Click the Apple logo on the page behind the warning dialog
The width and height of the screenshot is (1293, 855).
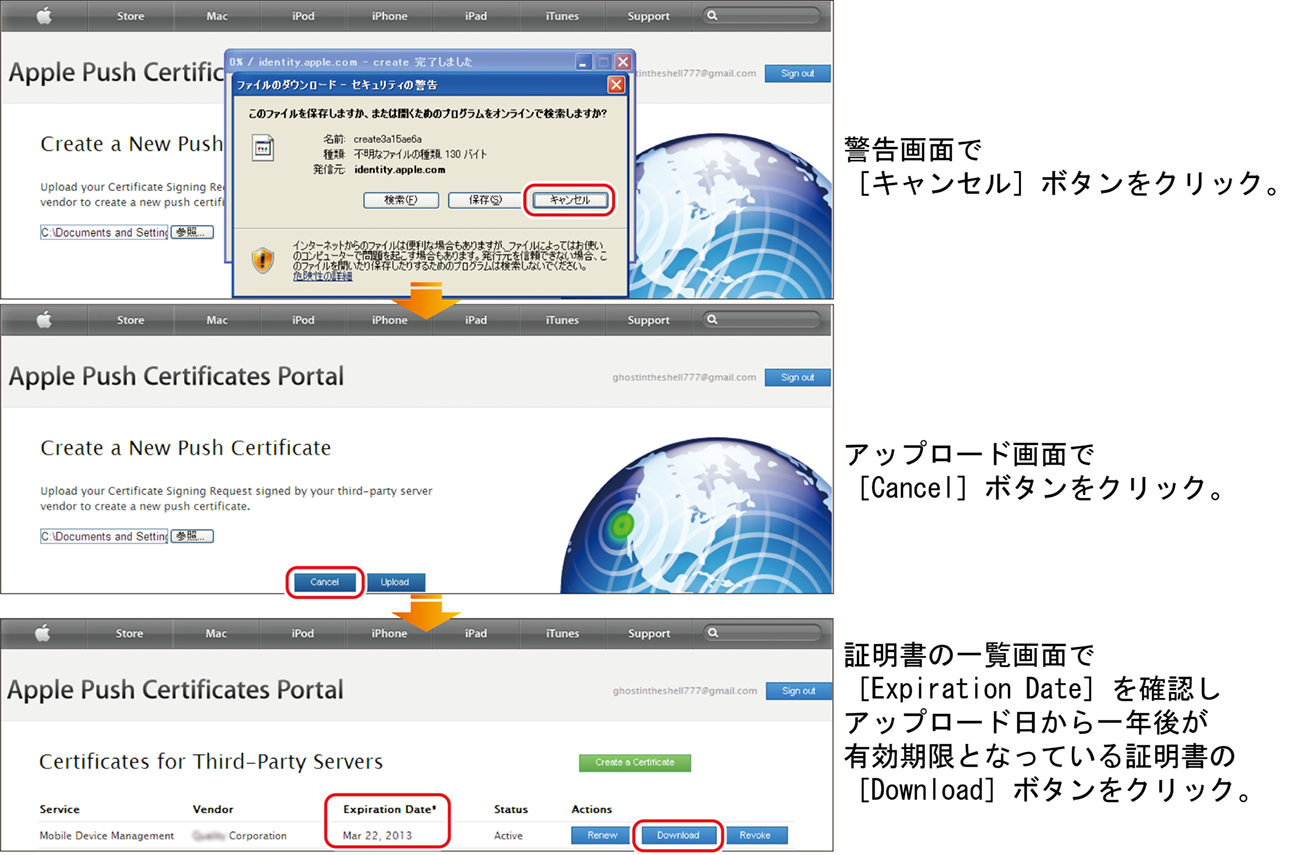44,15
